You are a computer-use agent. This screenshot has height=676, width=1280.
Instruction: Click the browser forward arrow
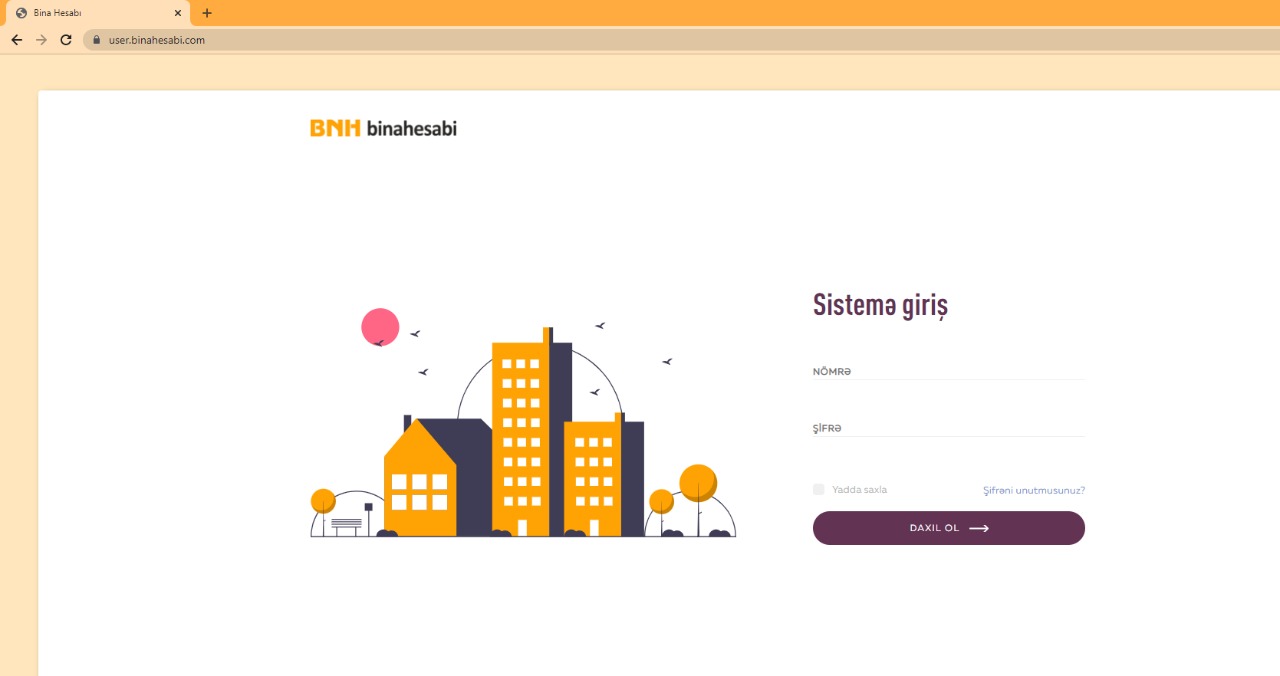[x=41, y=40]
